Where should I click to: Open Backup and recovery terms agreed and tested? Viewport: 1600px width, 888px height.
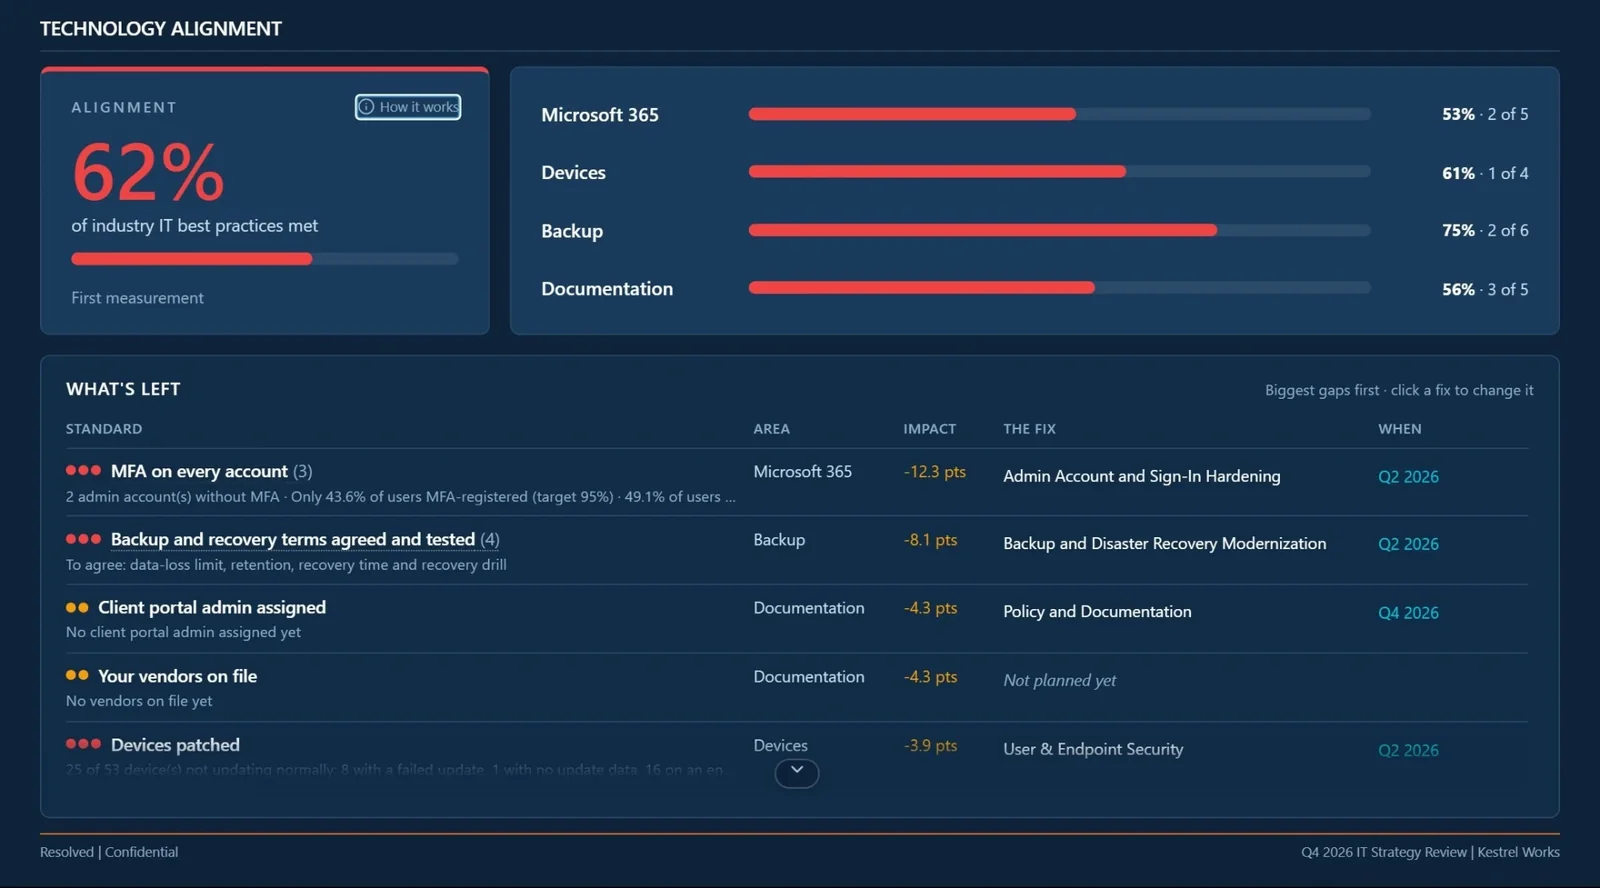coord(293,539)
